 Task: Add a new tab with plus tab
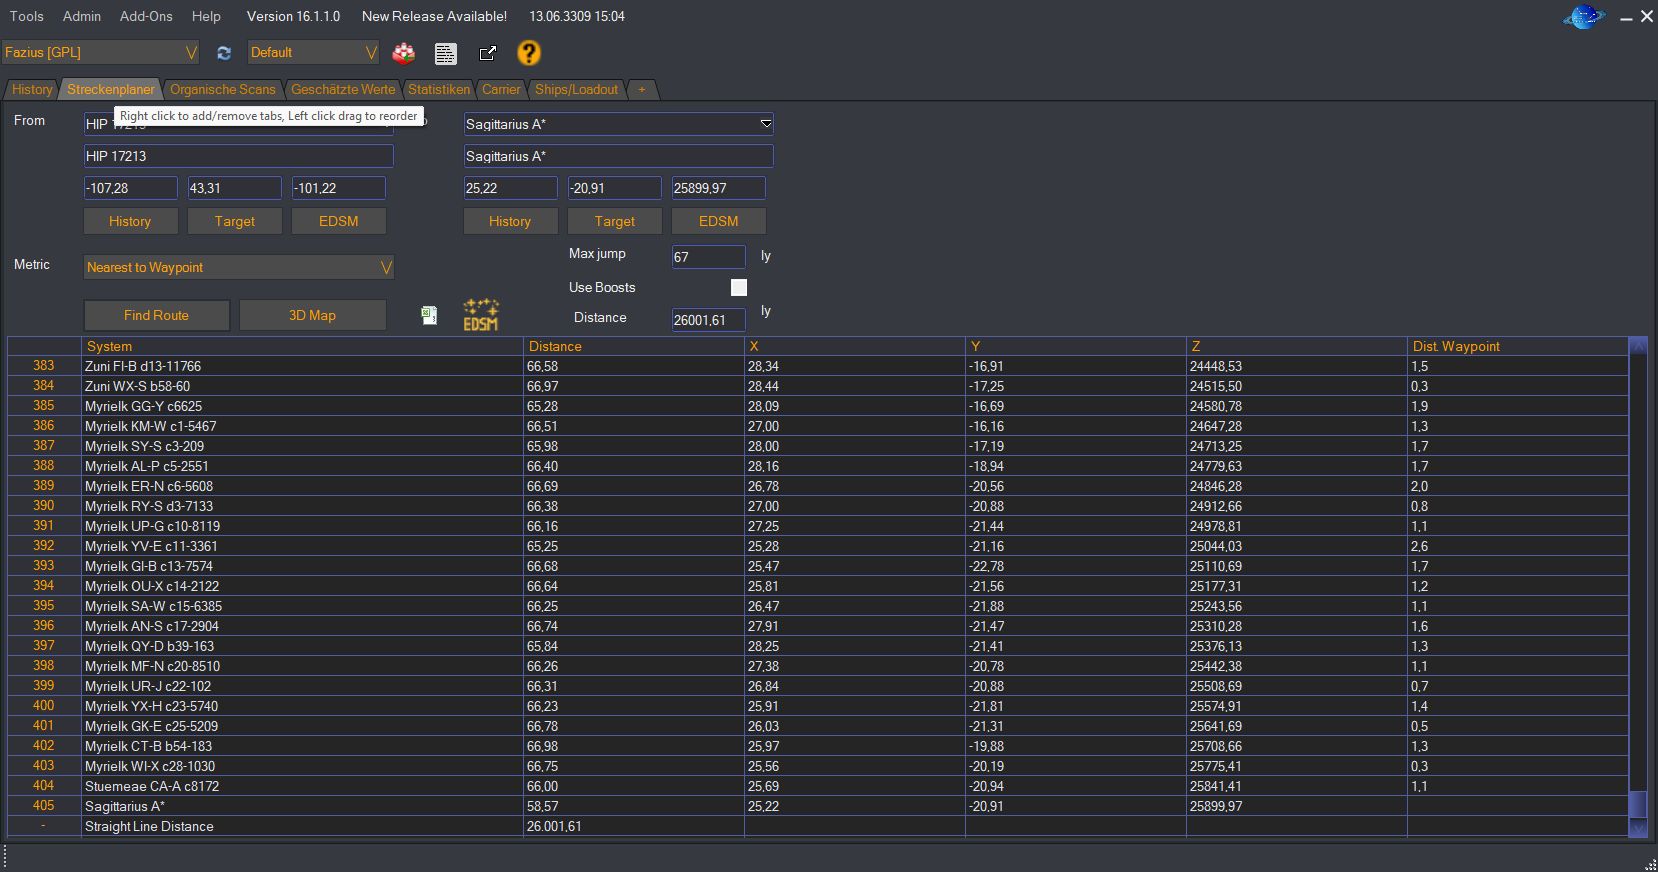pyautogui.click(x=642, y=90)
